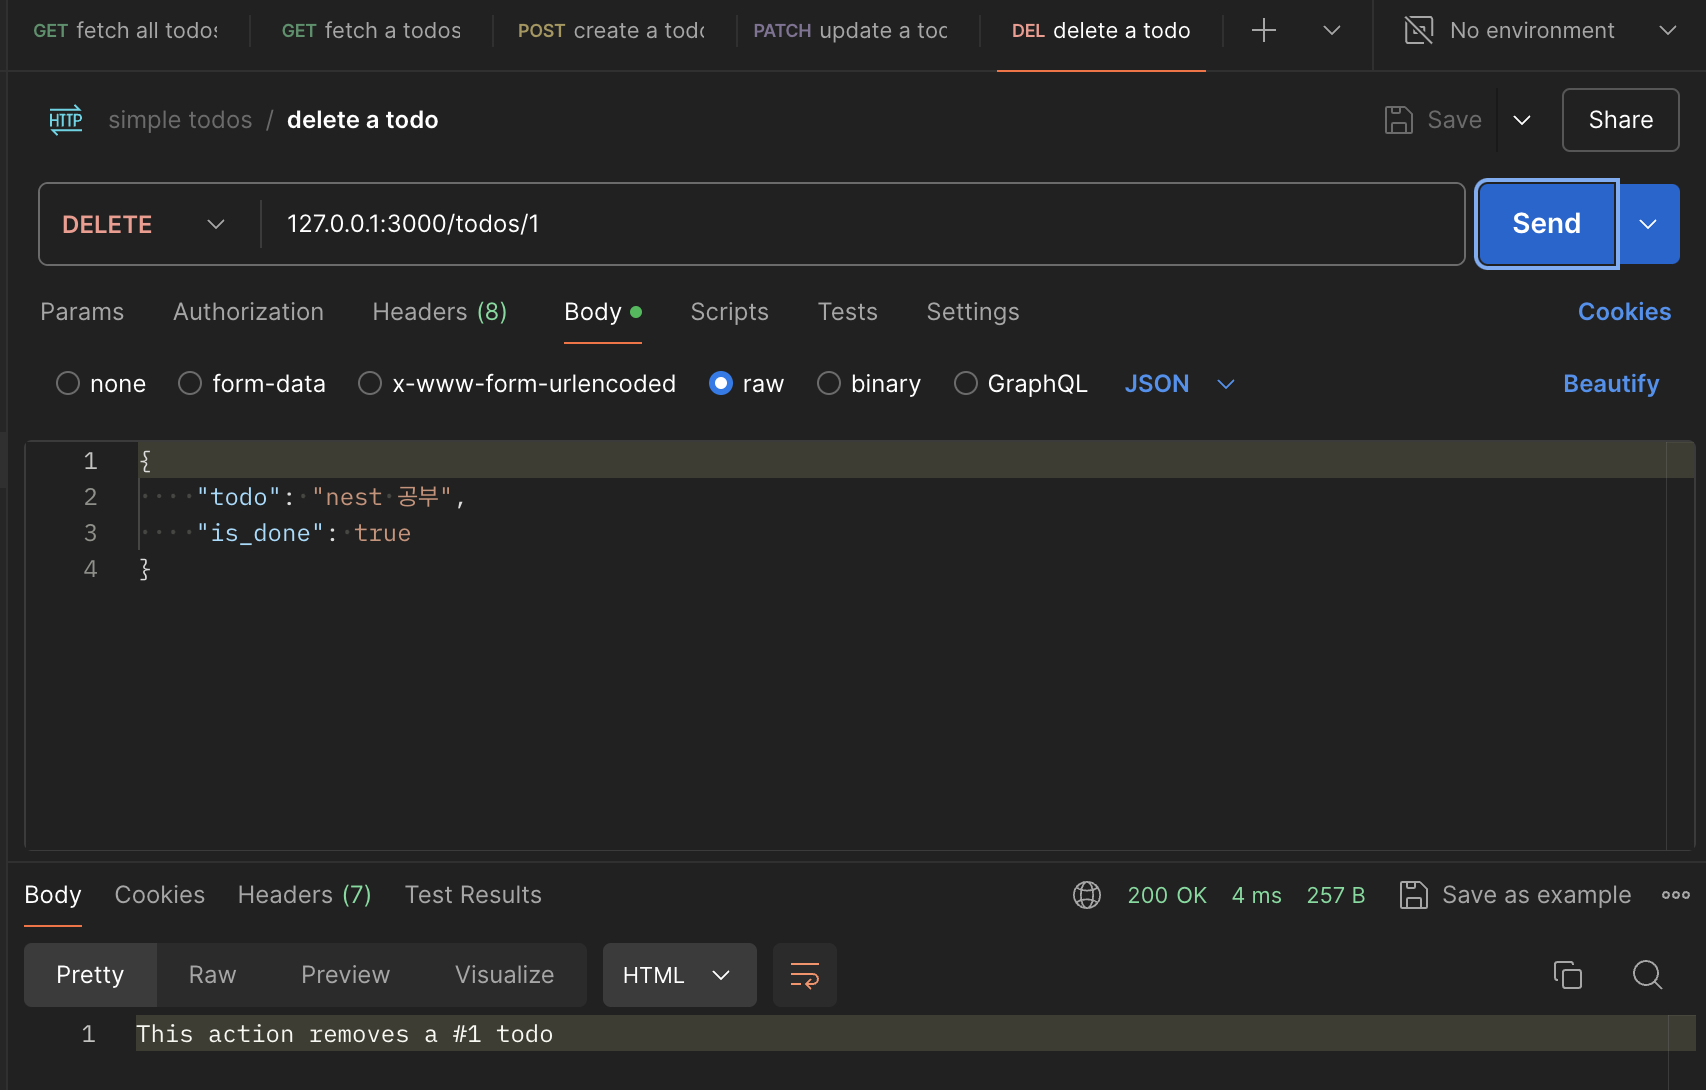This screenshot has height=1090, width=1706.
Task: Click the 200 OK status text
Action: pyautogui.click(x=1167, y=895)
